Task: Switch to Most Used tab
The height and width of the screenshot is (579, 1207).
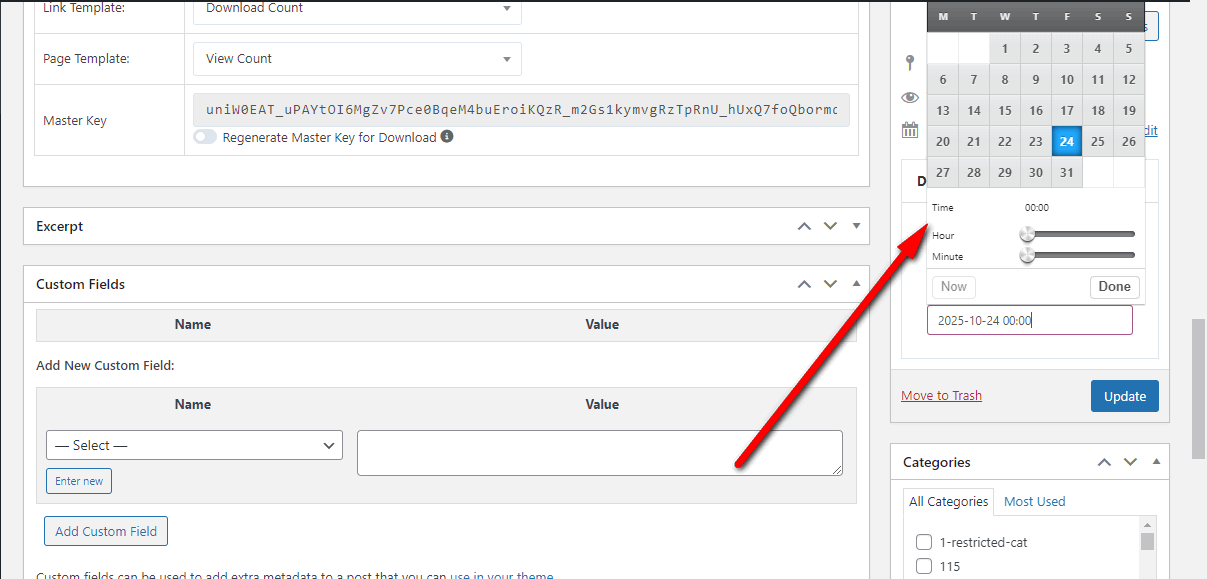Action: coord(1035,501)
